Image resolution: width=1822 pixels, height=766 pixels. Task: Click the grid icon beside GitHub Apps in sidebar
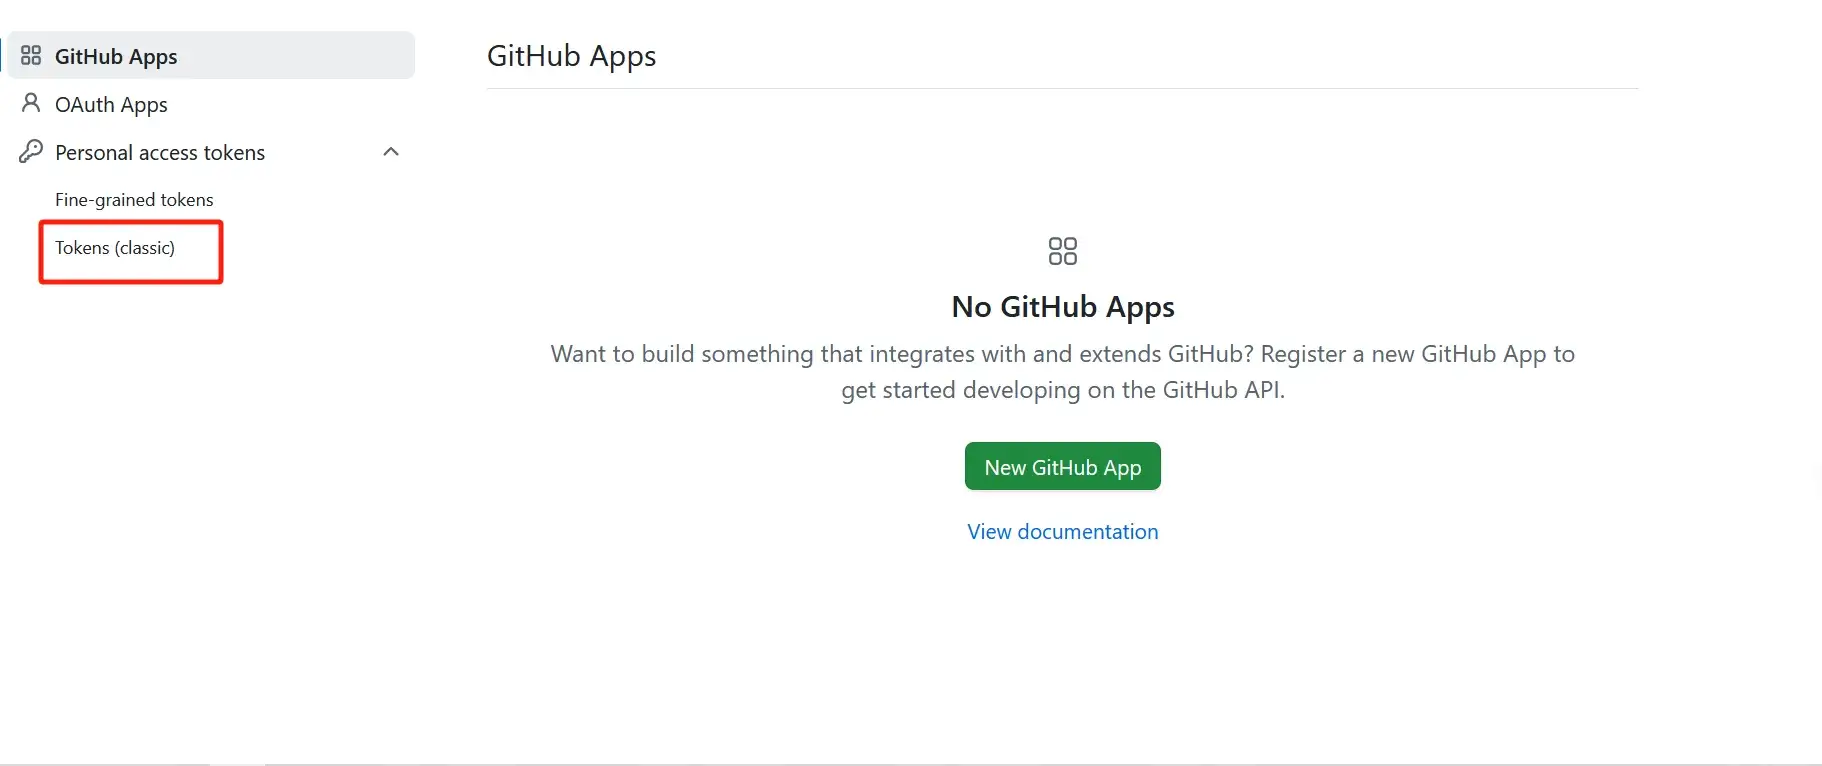click(x=31, y=55)
